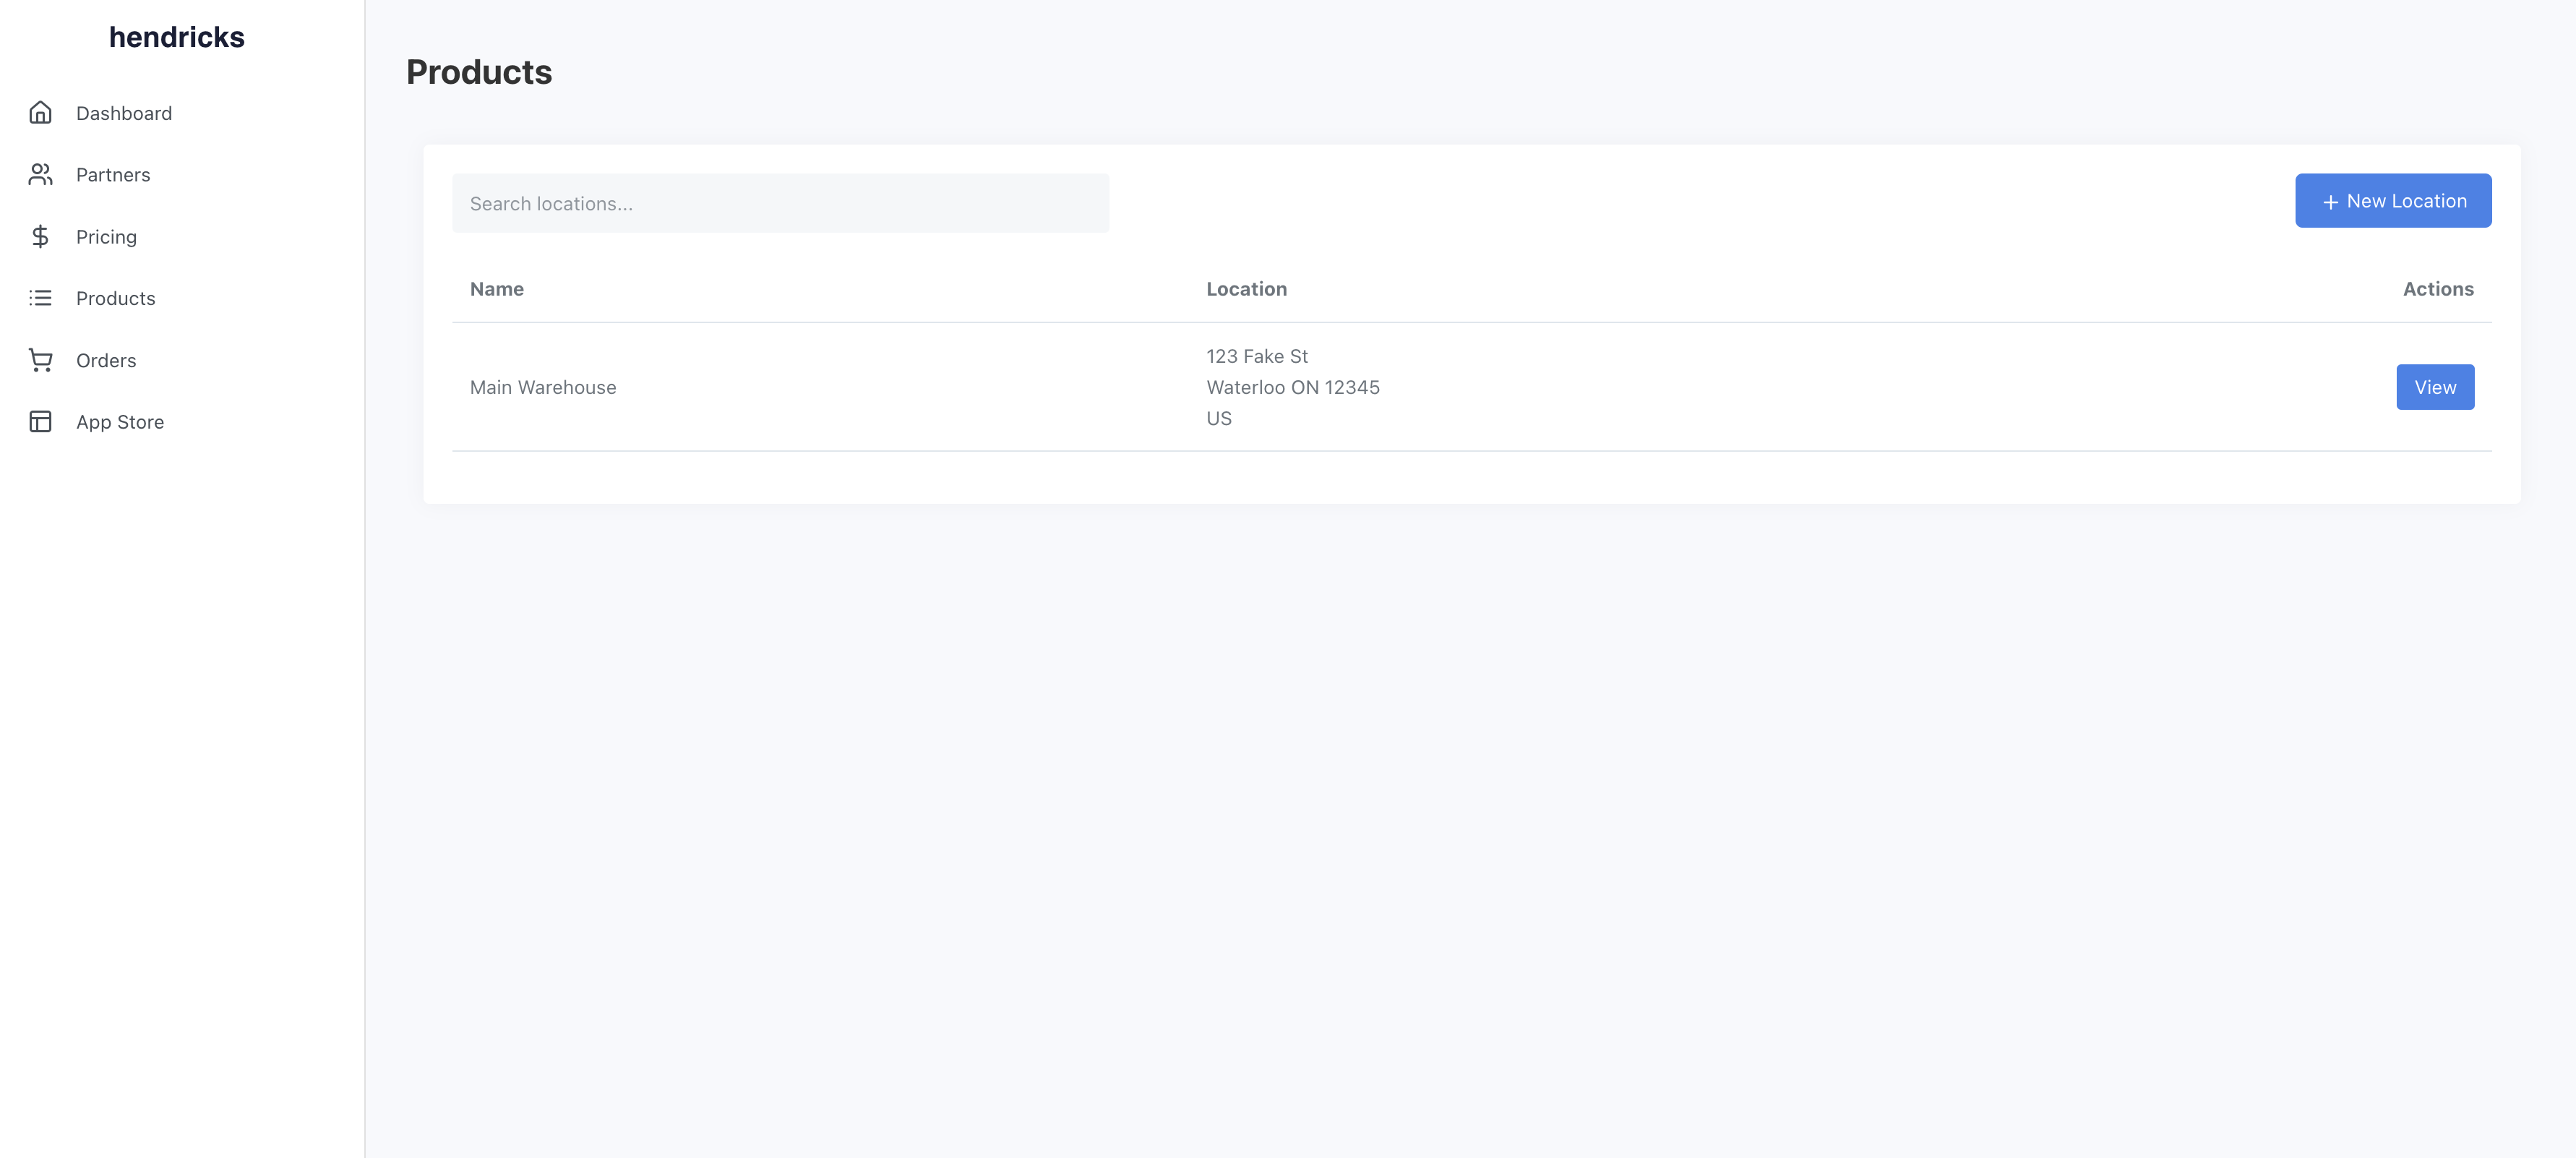Toggle the App Store navigation entry
The image size is (2576, 1158).
click(x=120, y=422)
